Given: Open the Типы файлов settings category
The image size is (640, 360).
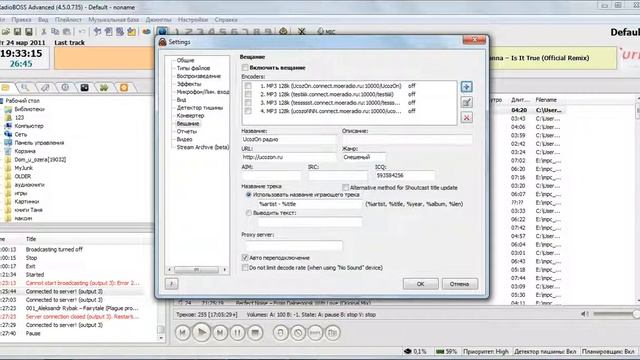Looking at the screenshot, I should 193,68.
